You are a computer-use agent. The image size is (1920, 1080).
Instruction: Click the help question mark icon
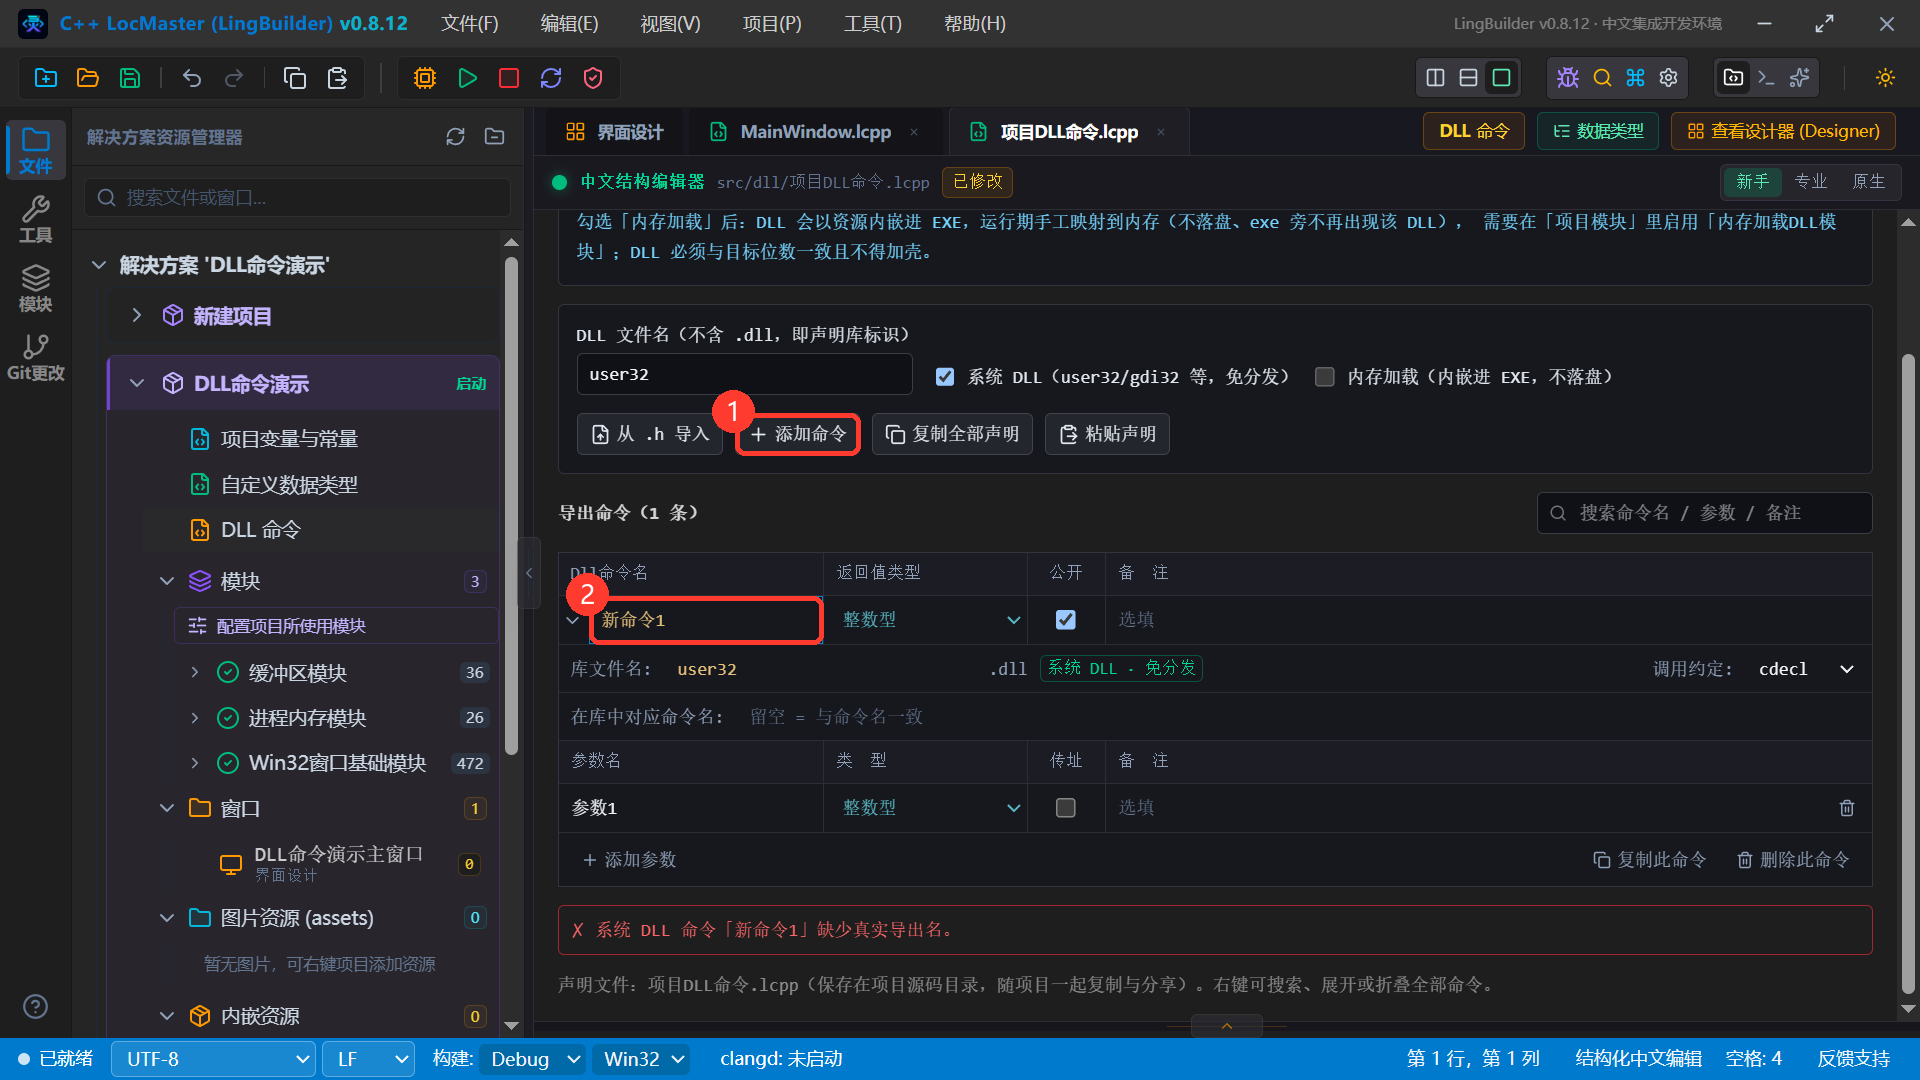click(35, 1006)
